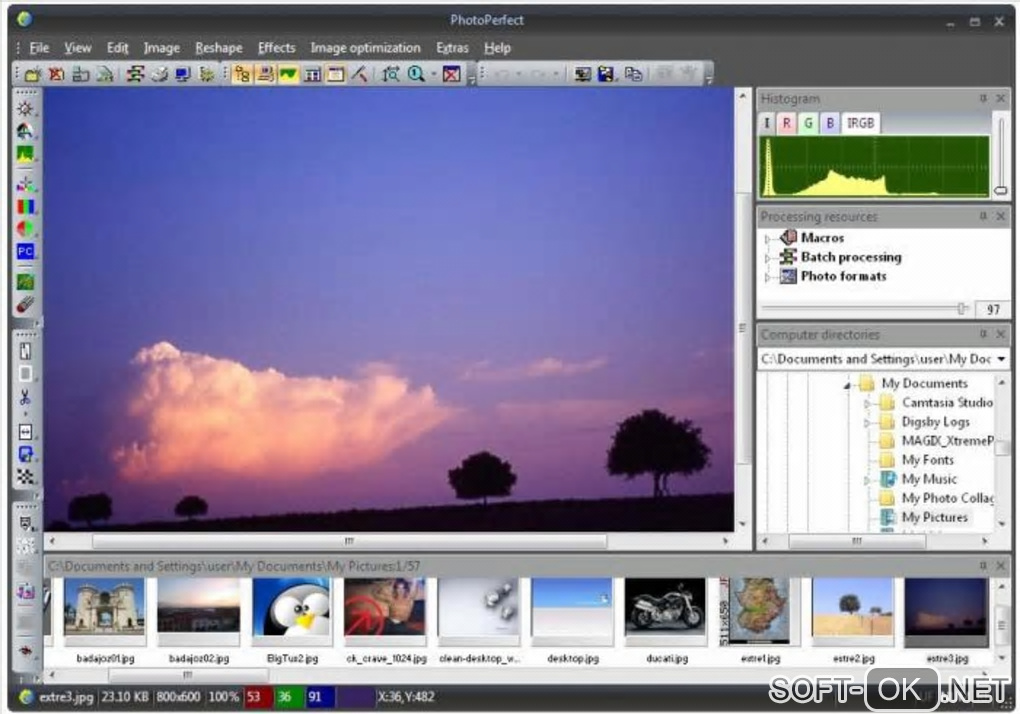This screenshot has height=714, width=1020.
Task: Click the save disk icon in top toolbar
Action: click(606, 74)
